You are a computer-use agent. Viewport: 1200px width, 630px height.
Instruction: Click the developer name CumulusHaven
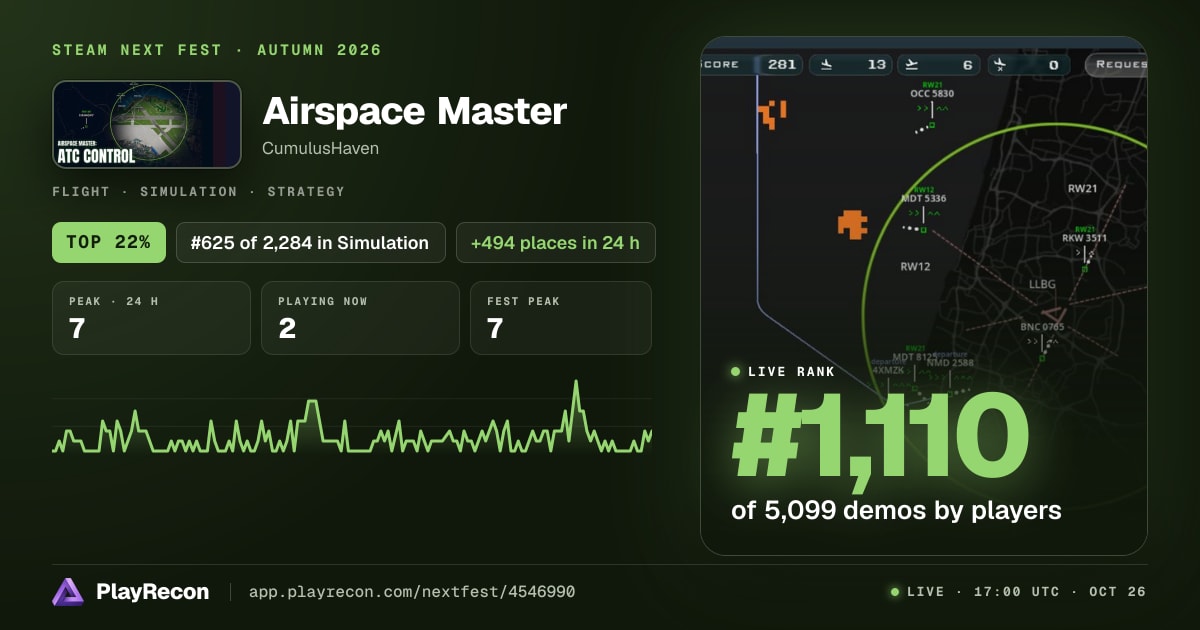point(321,148)
